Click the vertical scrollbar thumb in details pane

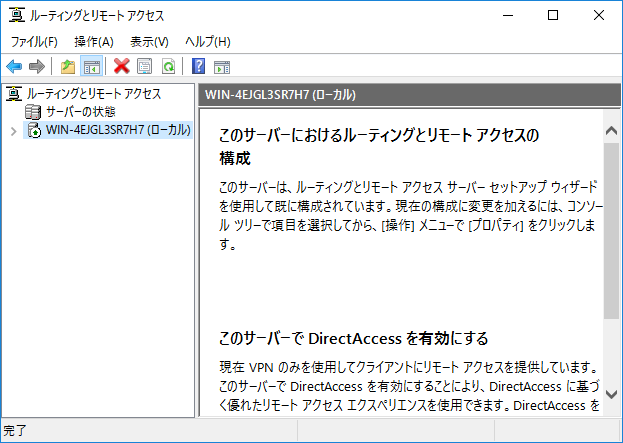coord(611,230)
